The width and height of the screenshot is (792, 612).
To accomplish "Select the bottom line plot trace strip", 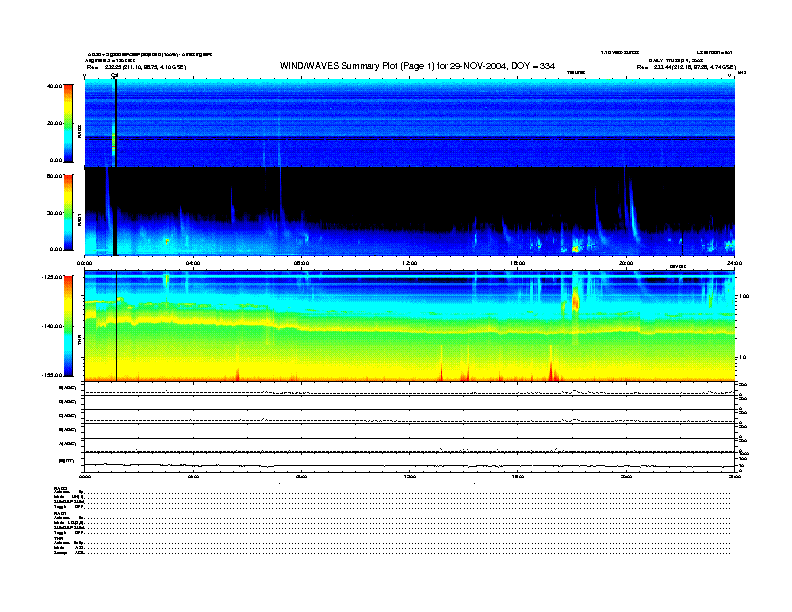I will pyautogui.click(x=410, y=464).
